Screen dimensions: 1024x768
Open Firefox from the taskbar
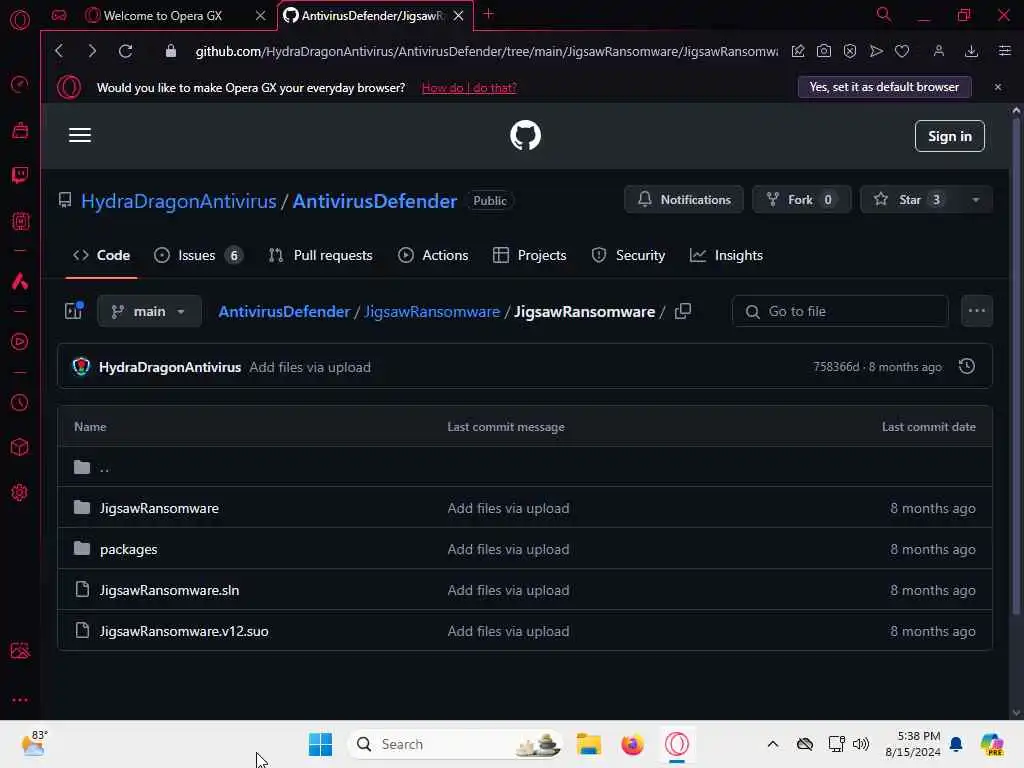point(632,744)
